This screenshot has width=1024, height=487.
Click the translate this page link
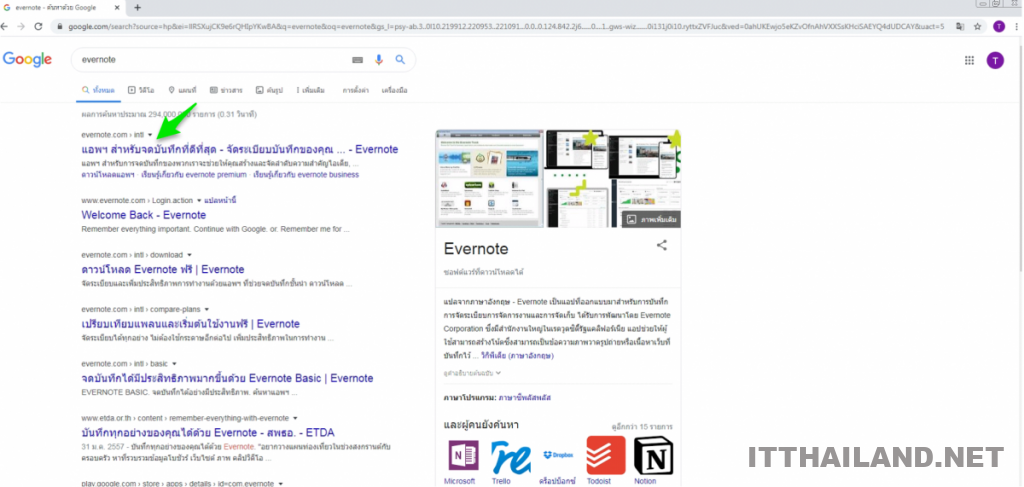pos(220,200)
